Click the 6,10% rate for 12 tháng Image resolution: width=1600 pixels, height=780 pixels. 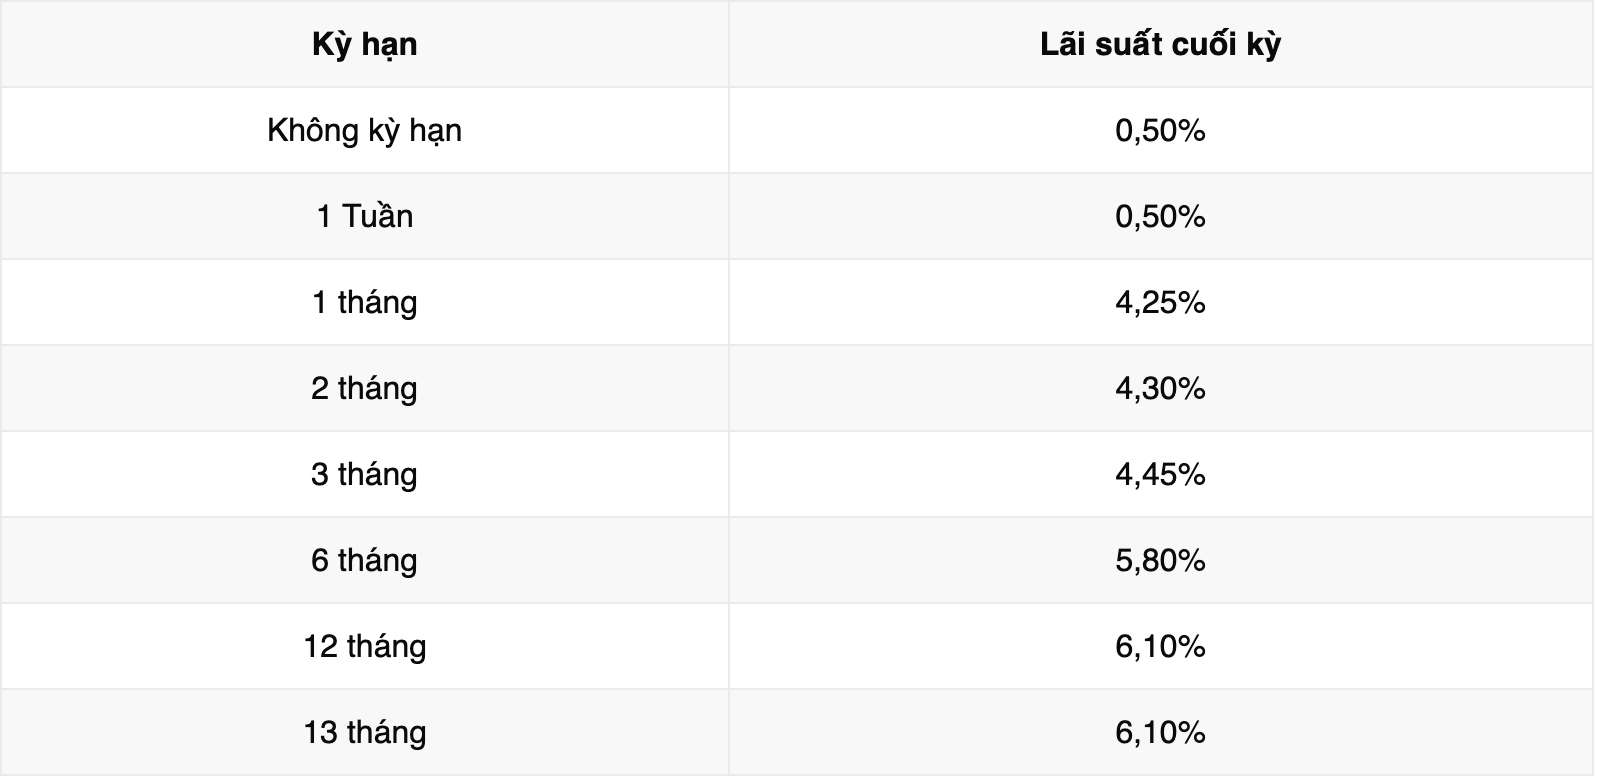click(x=1160, y=647)
